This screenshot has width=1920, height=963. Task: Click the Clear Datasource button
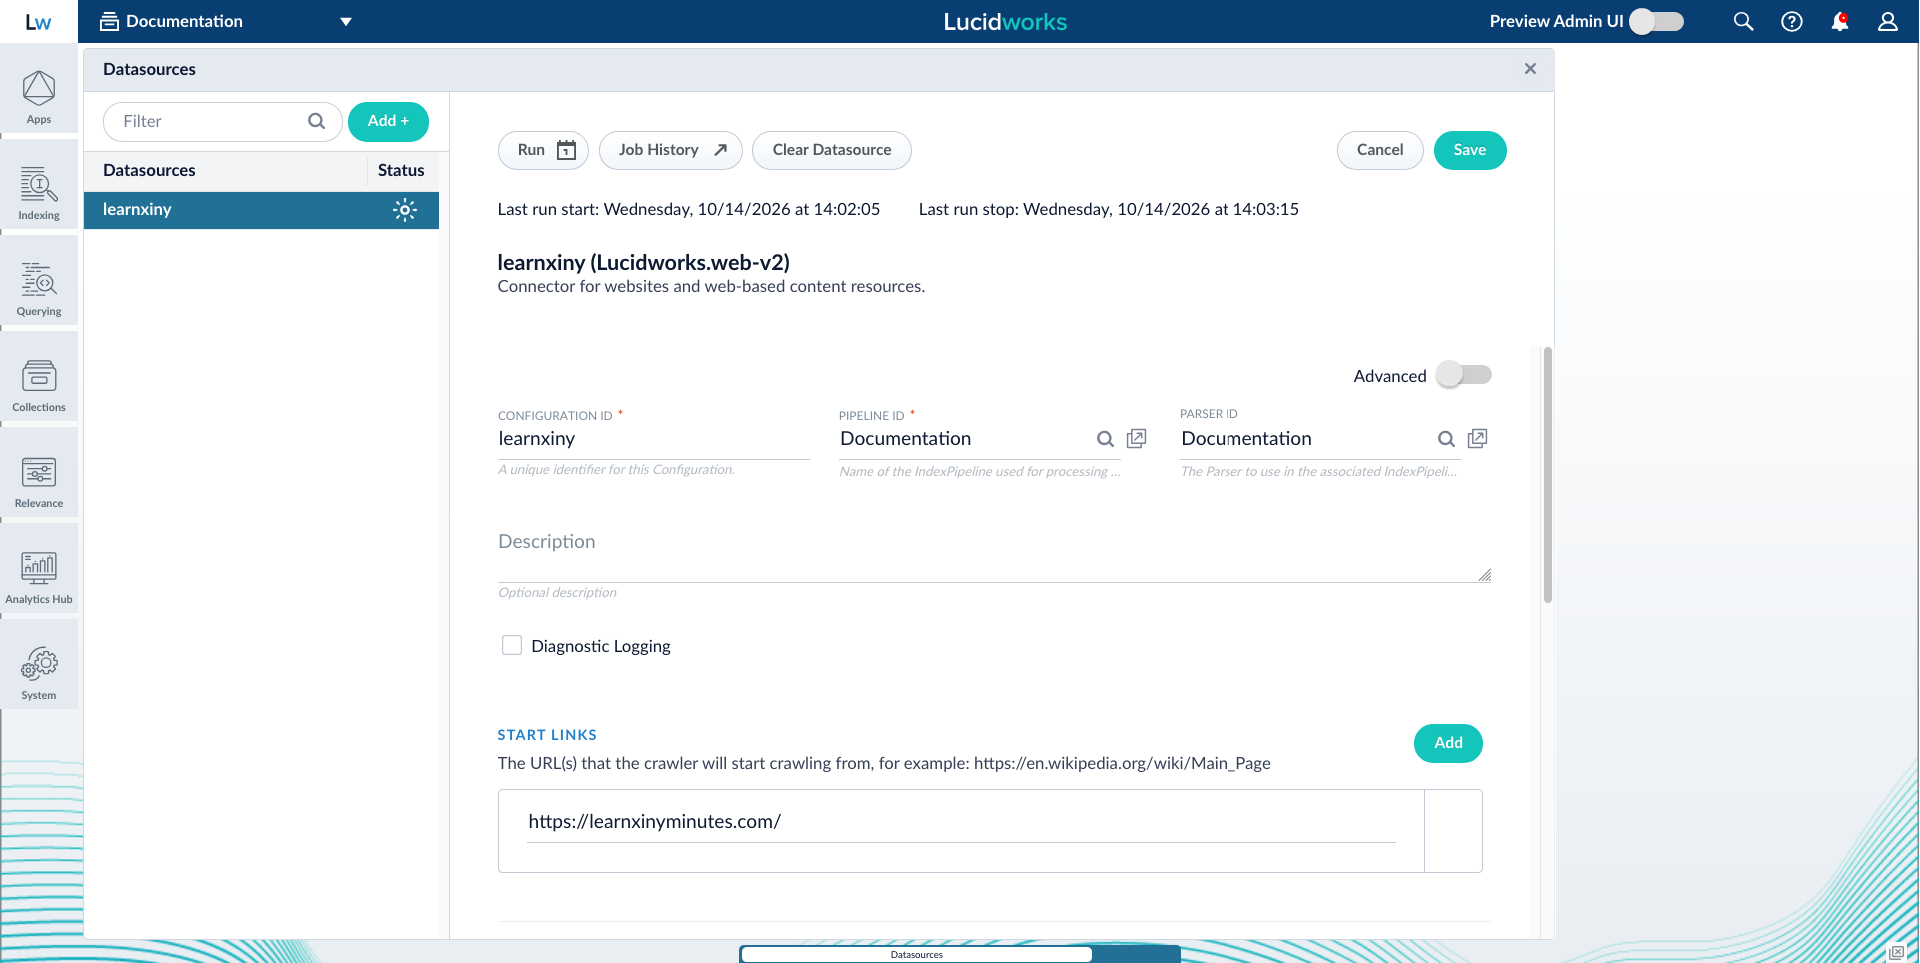pyautogui.click(x=832, y=150)
